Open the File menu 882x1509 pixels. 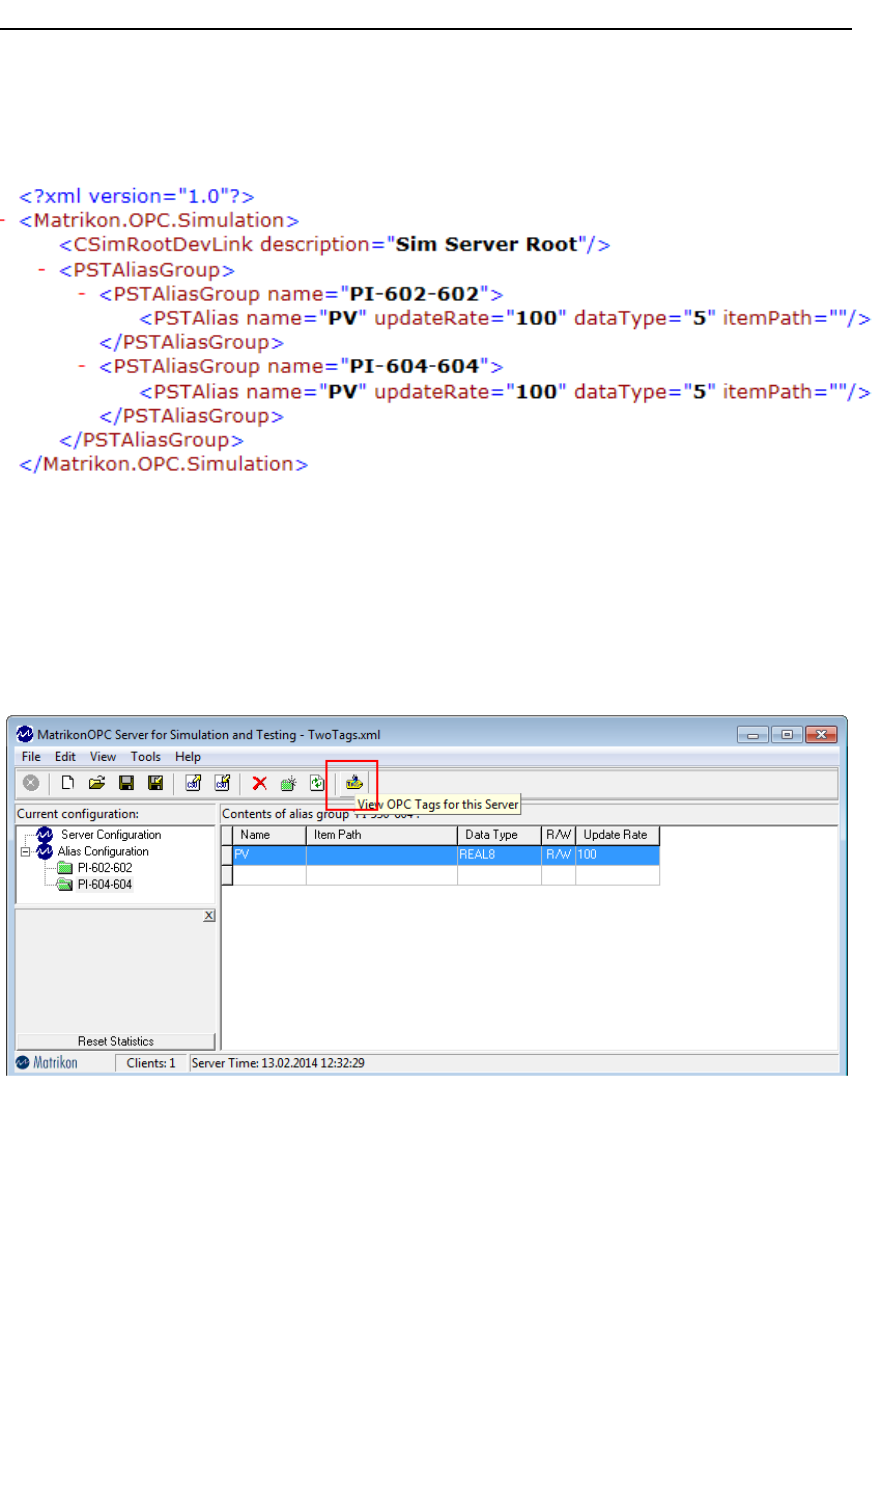(31, 757)
